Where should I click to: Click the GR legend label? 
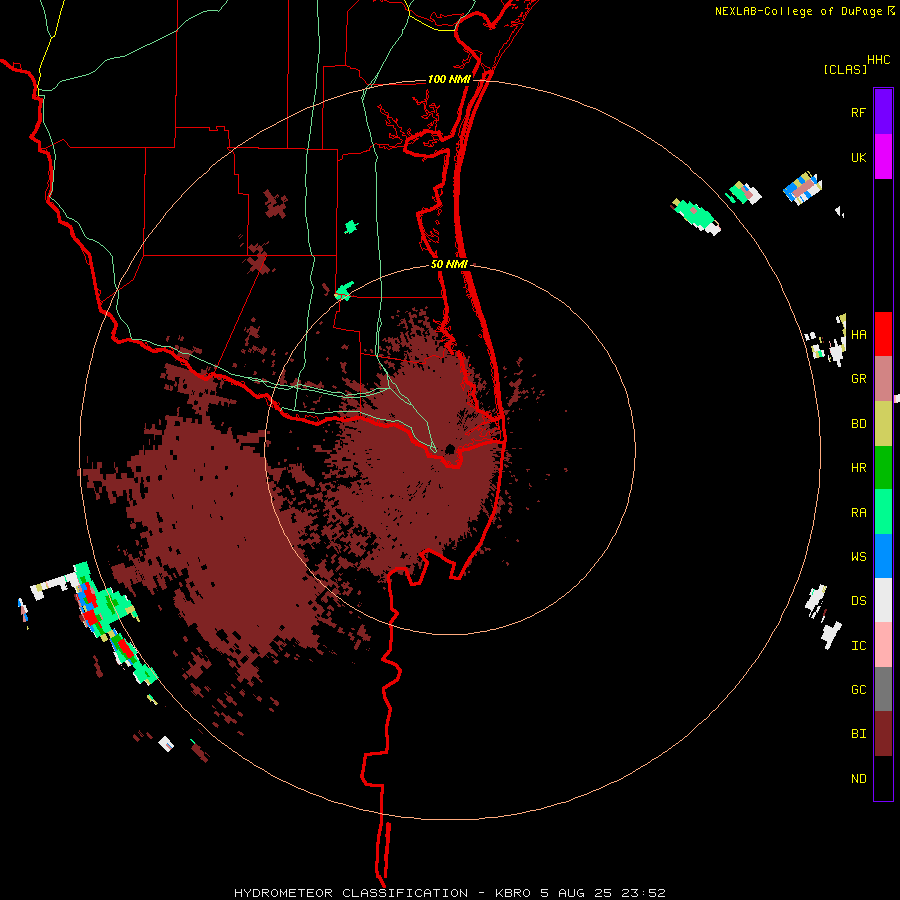(858, 379)
